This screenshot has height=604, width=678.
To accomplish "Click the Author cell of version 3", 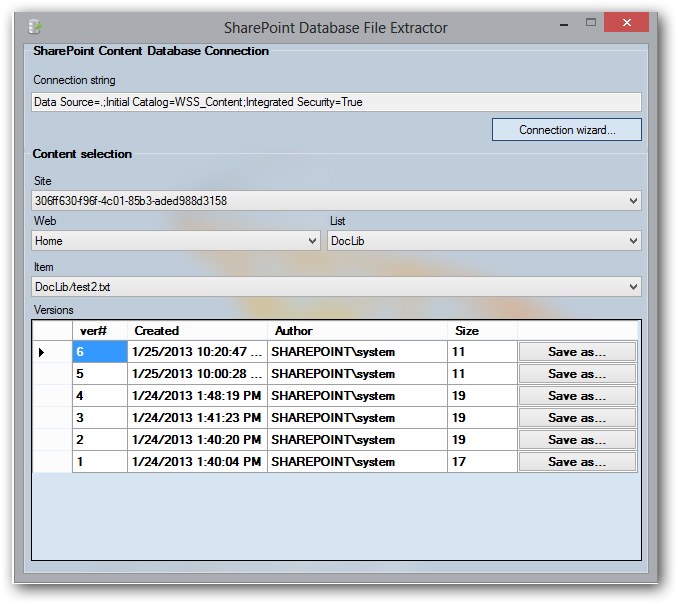I will tap(358, 418).
